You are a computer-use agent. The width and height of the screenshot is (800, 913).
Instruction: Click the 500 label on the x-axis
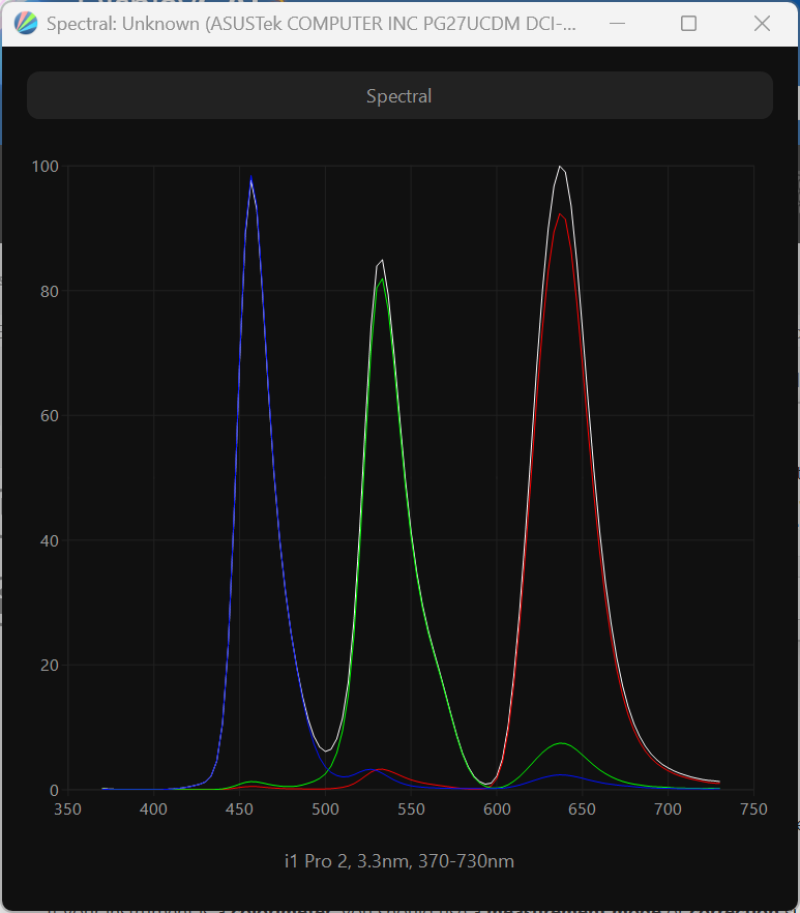325,809
